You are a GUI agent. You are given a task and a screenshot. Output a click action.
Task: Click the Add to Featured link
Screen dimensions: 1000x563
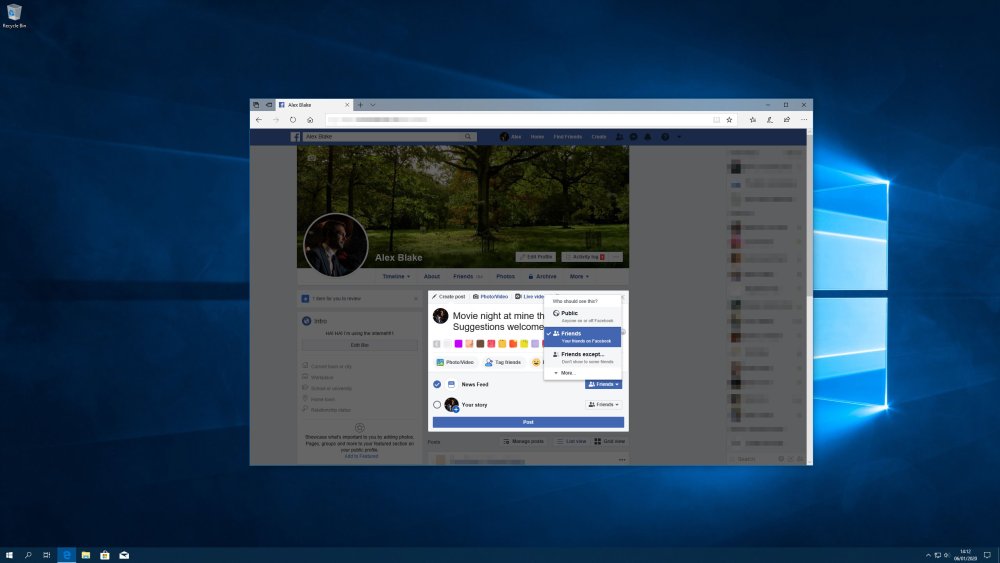click(x=361, y=456)
